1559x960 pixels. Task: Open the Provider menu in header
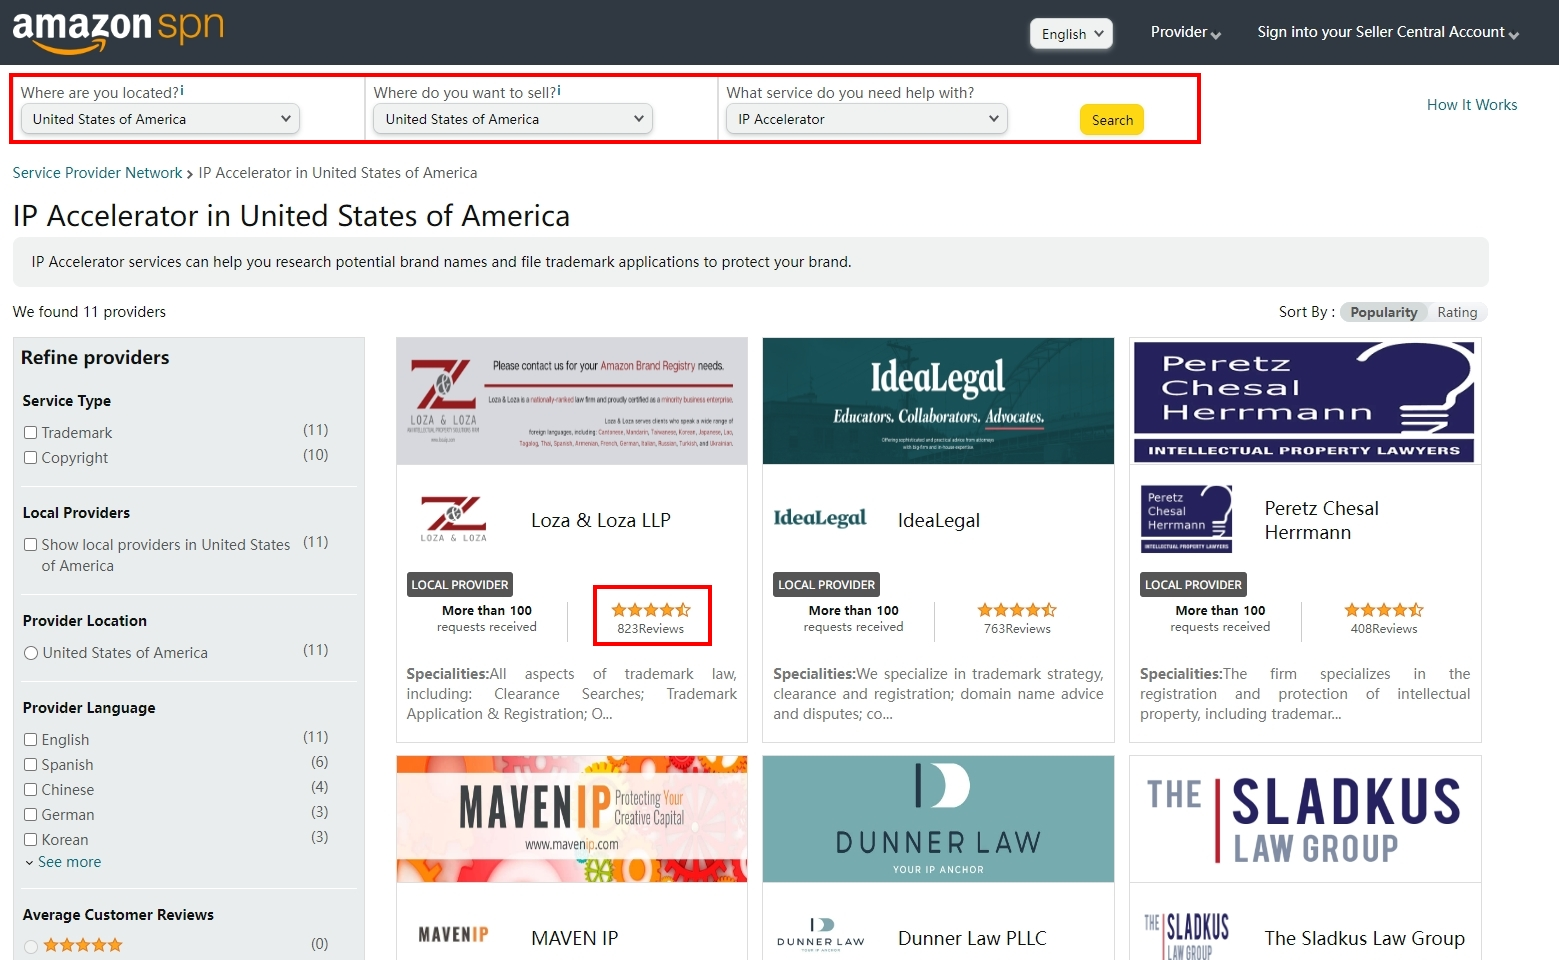pyautogui.click(x=1185, y=32)
